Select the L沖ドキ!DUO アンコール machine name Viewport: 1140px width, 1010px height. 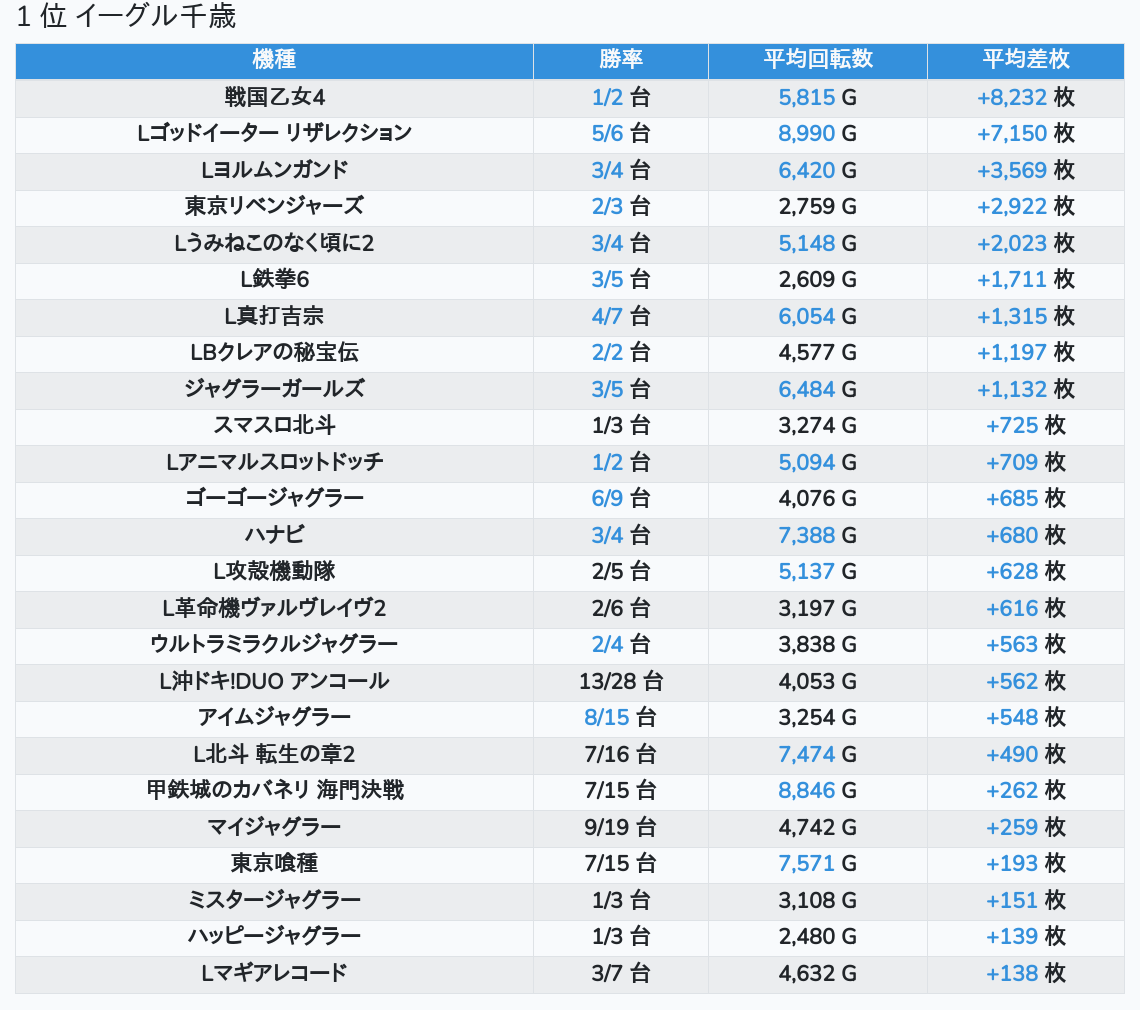pos(274,681)
